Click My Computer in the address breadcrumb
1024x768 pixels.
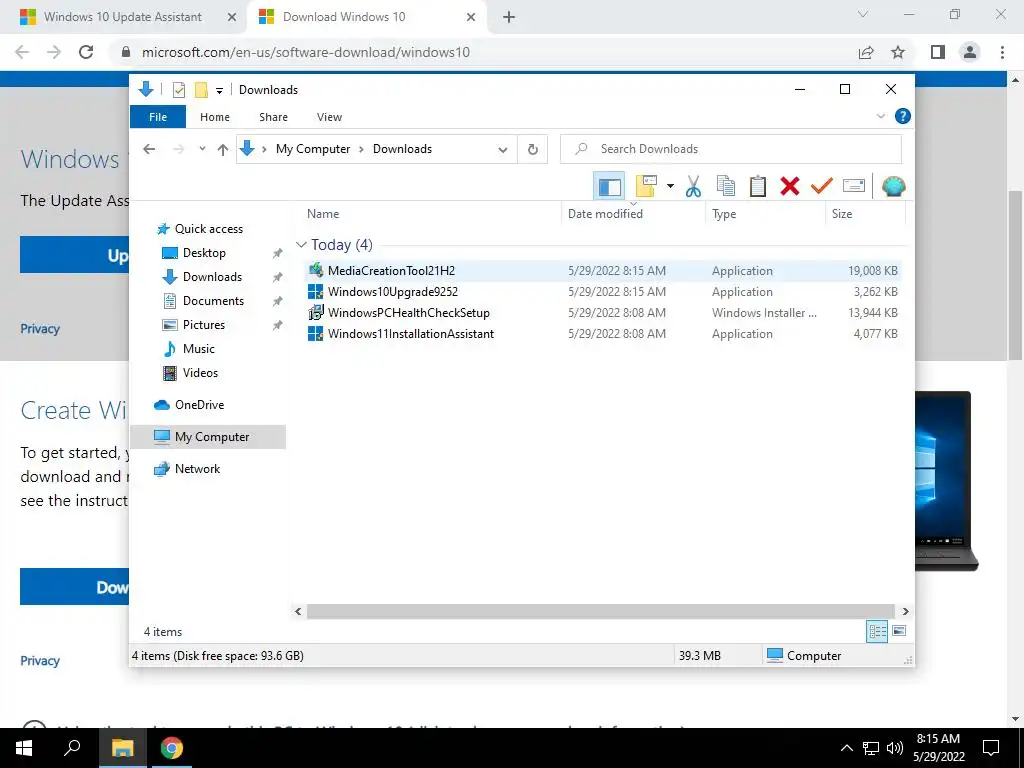313,149
